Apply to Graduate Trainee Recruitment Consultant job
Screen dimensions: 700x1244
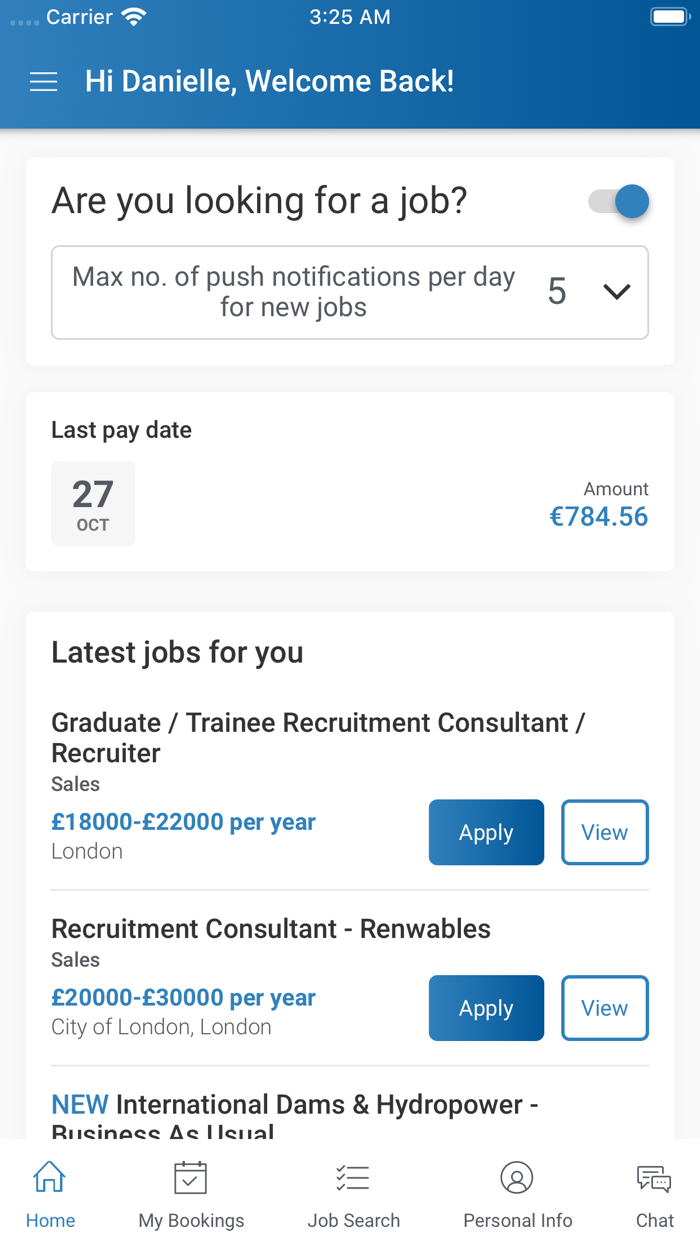tap(486, 832)
